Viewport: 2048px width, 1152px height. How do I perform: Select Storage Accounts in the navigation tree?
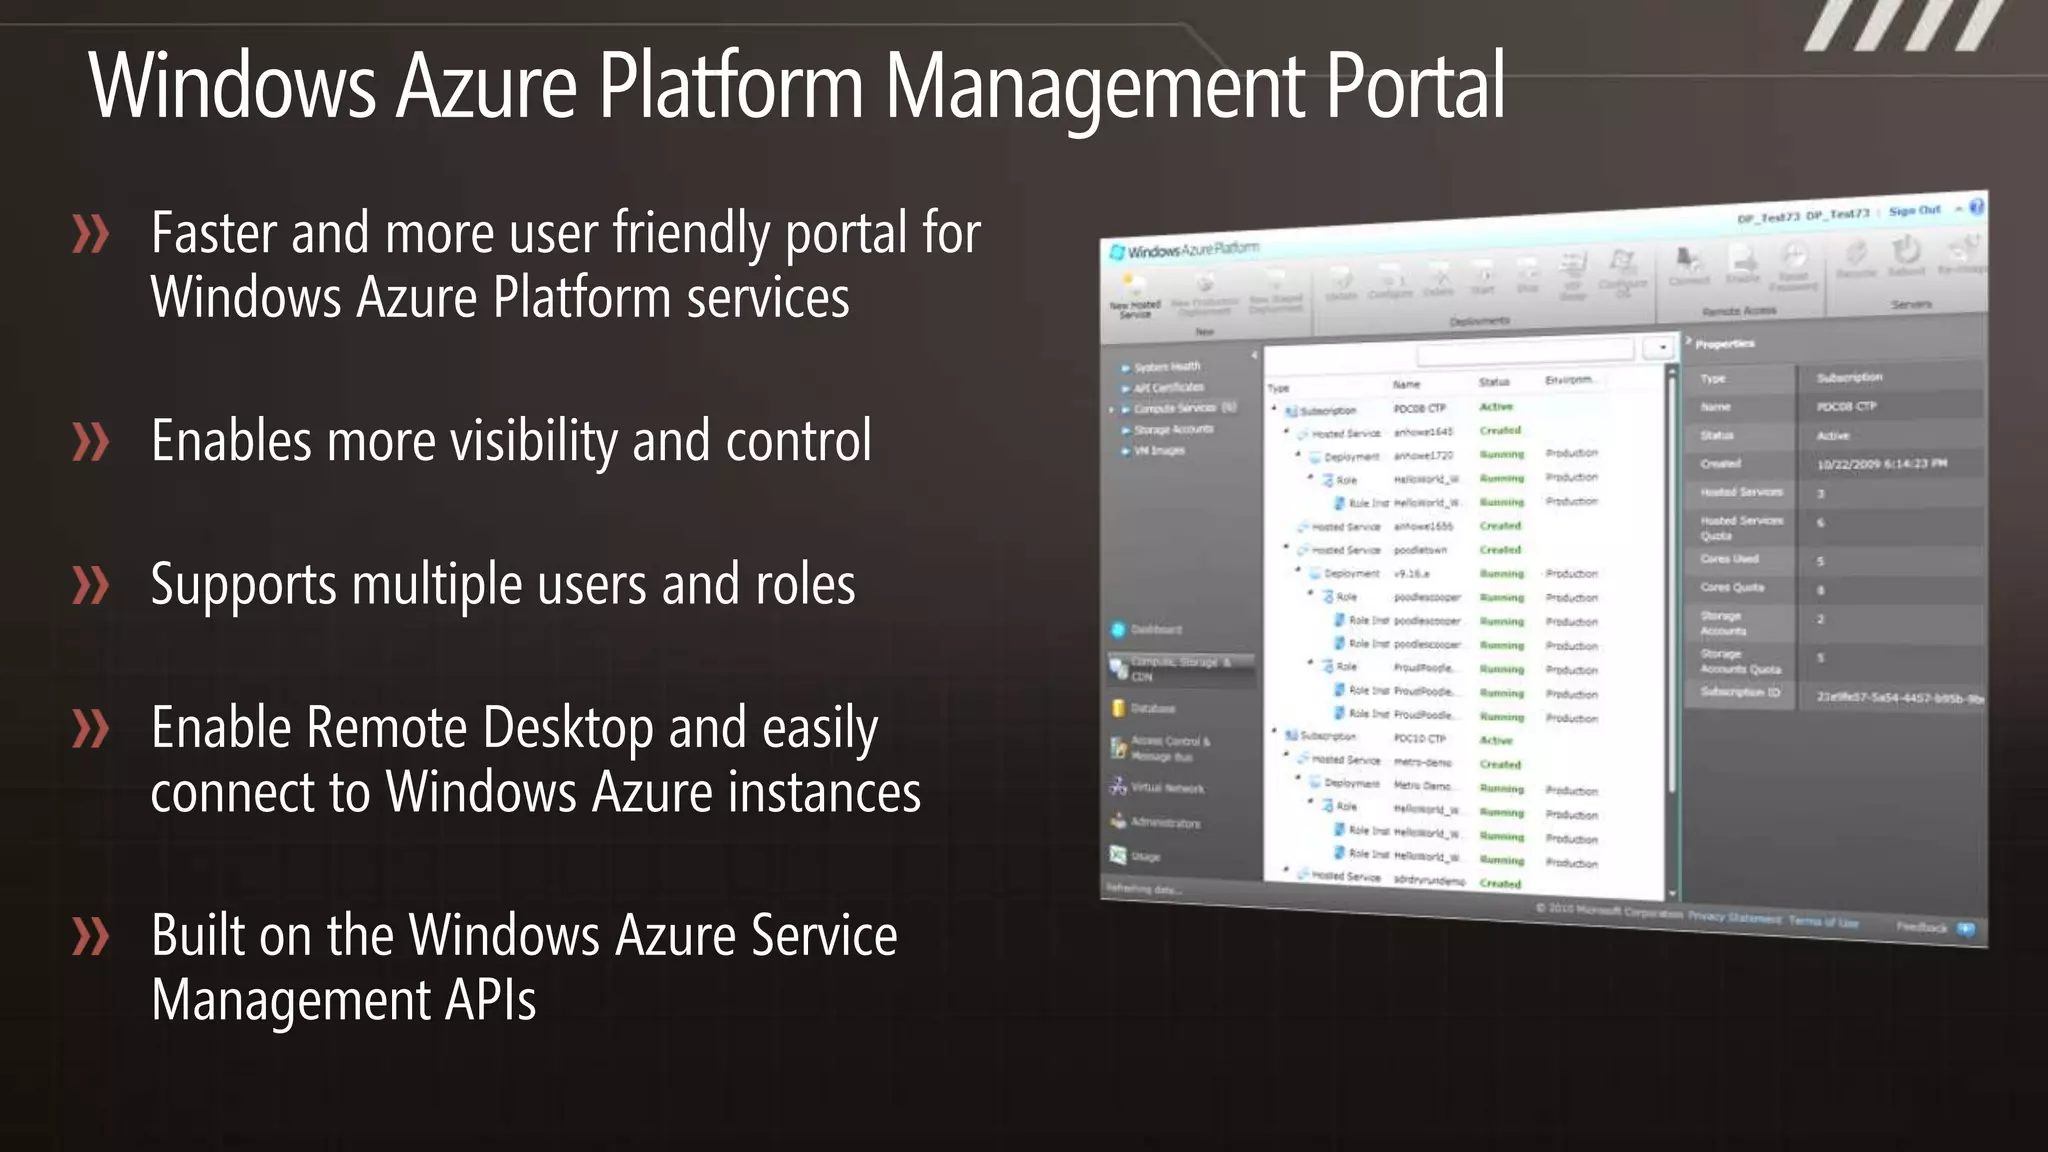coord(1167,429)
